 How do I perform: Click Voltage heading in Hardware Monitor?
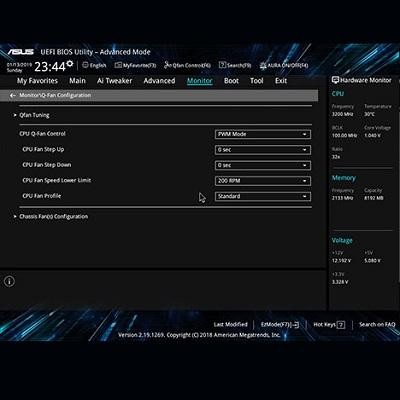(x=342, y=240)
